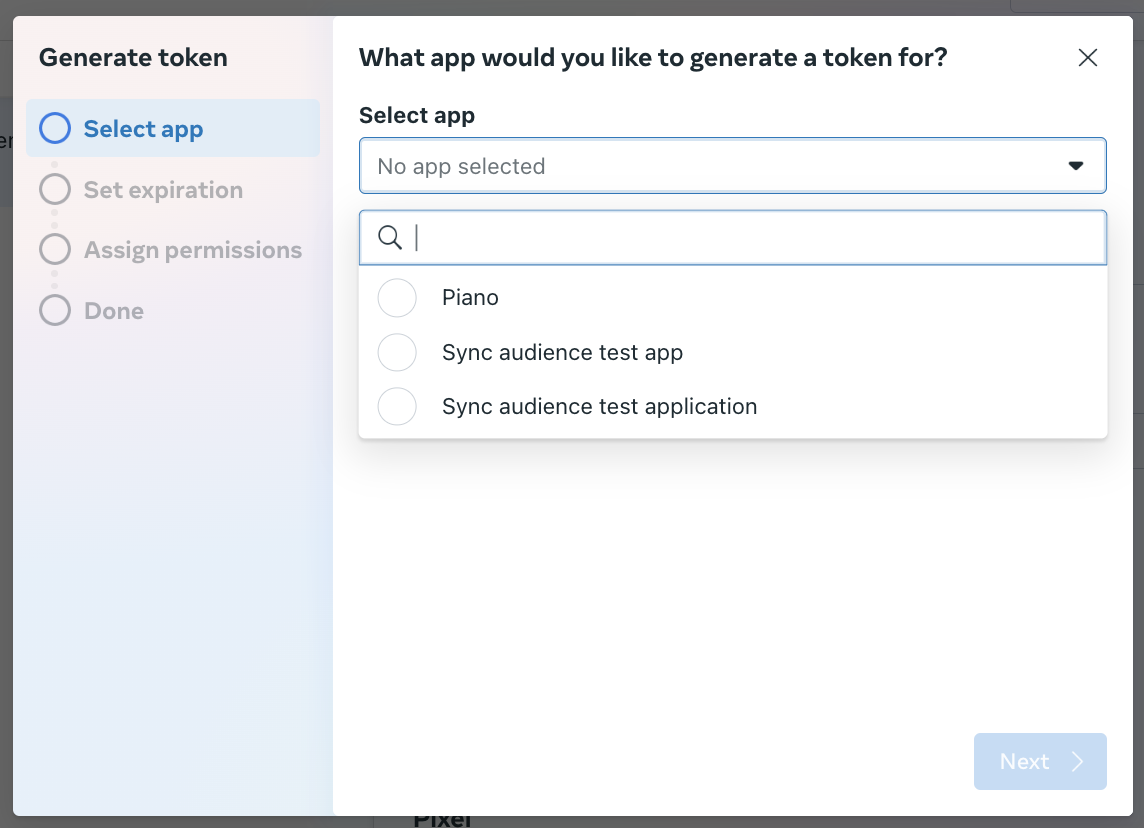Click the 'Sync audience test application' label
This screenshot has width=1144, height=828.
click(600, 406)
